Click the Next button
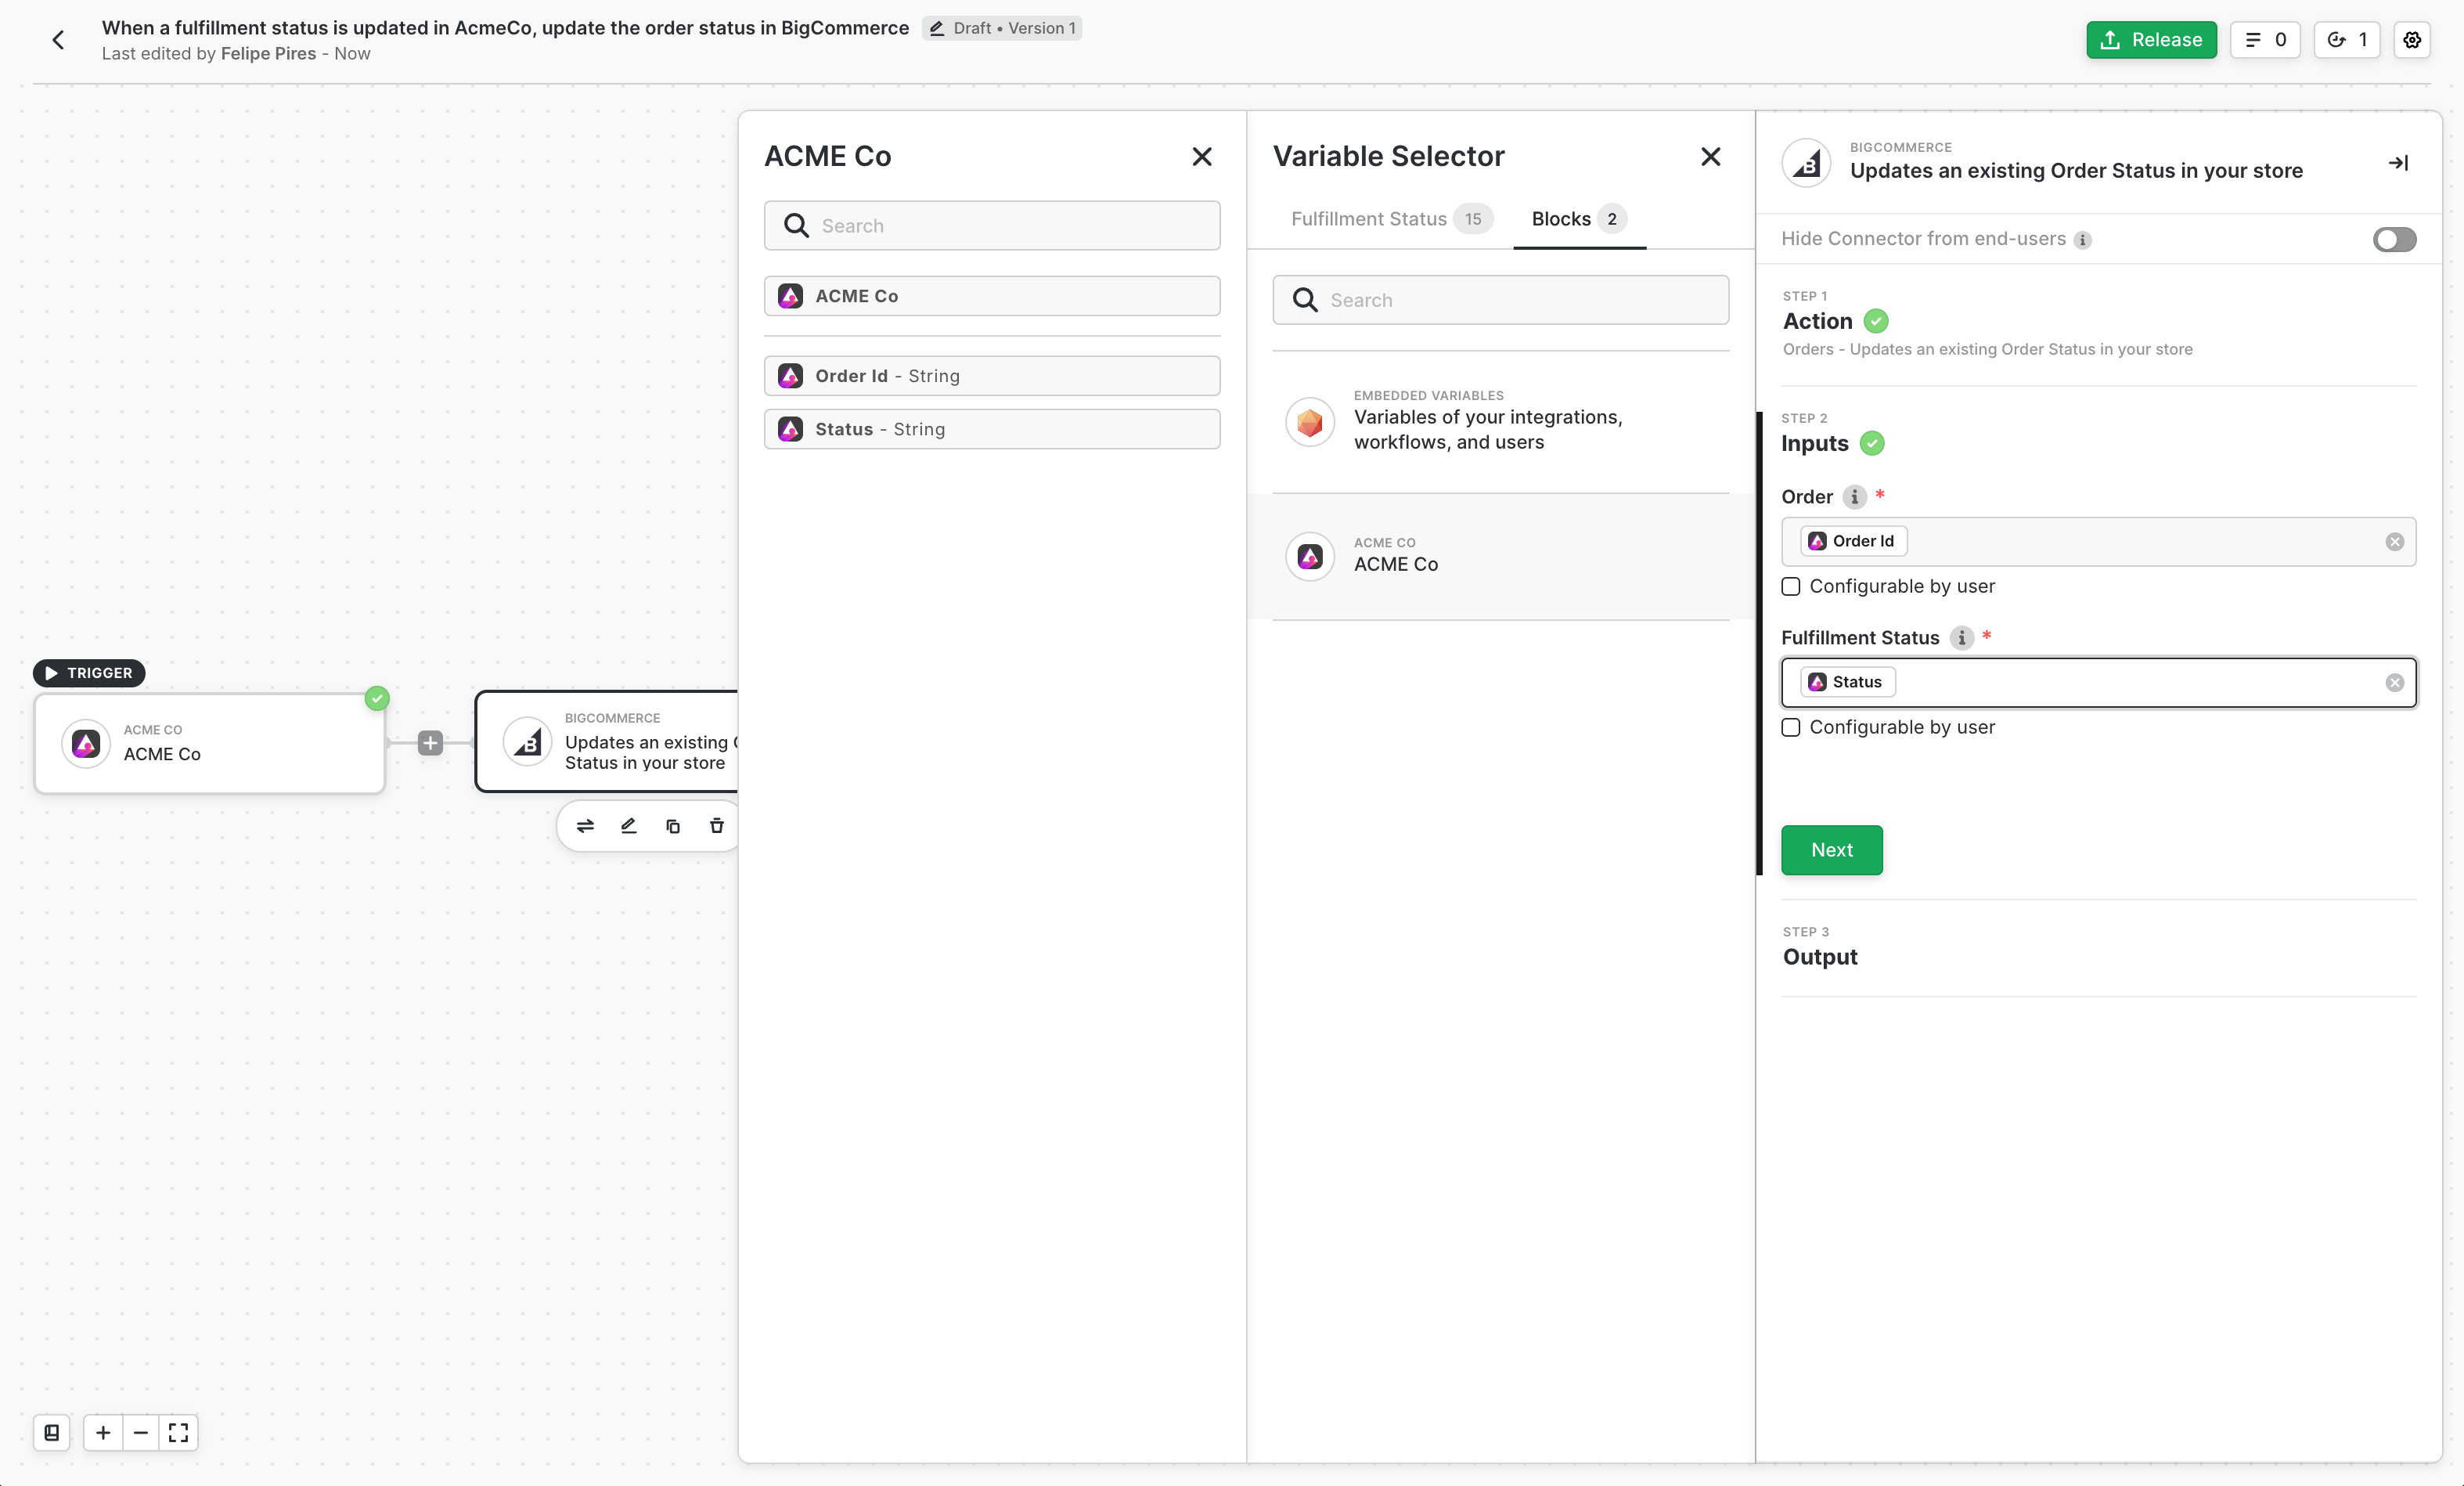2464x1486 pixels. click(x=1831, y=850)
